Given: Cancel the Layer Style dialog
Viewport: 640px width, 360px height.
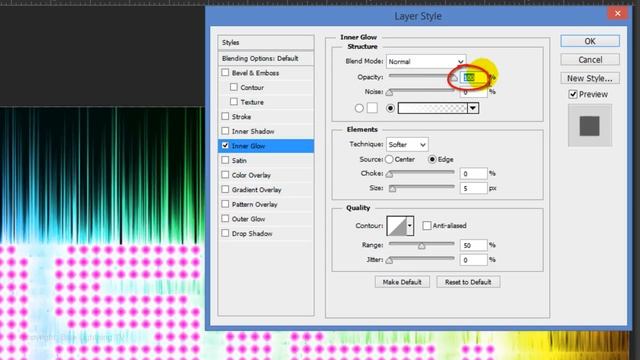Looking at the screenshot, I should coord(590,60).
